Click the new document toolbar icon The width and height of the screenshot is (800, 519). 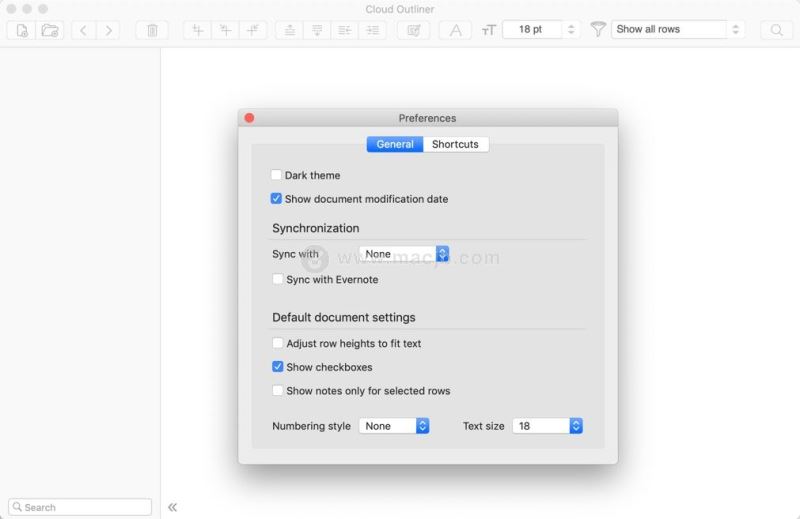[x=21, y=30]
